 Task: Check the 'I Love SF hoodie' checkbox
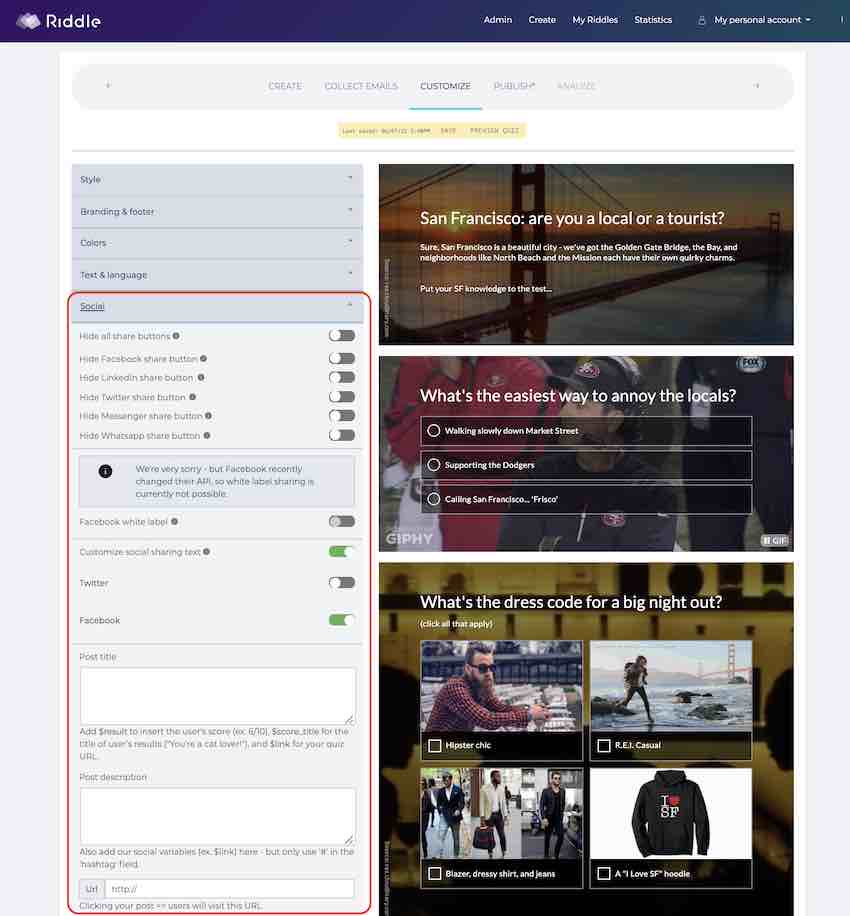(x=604, y=873)
